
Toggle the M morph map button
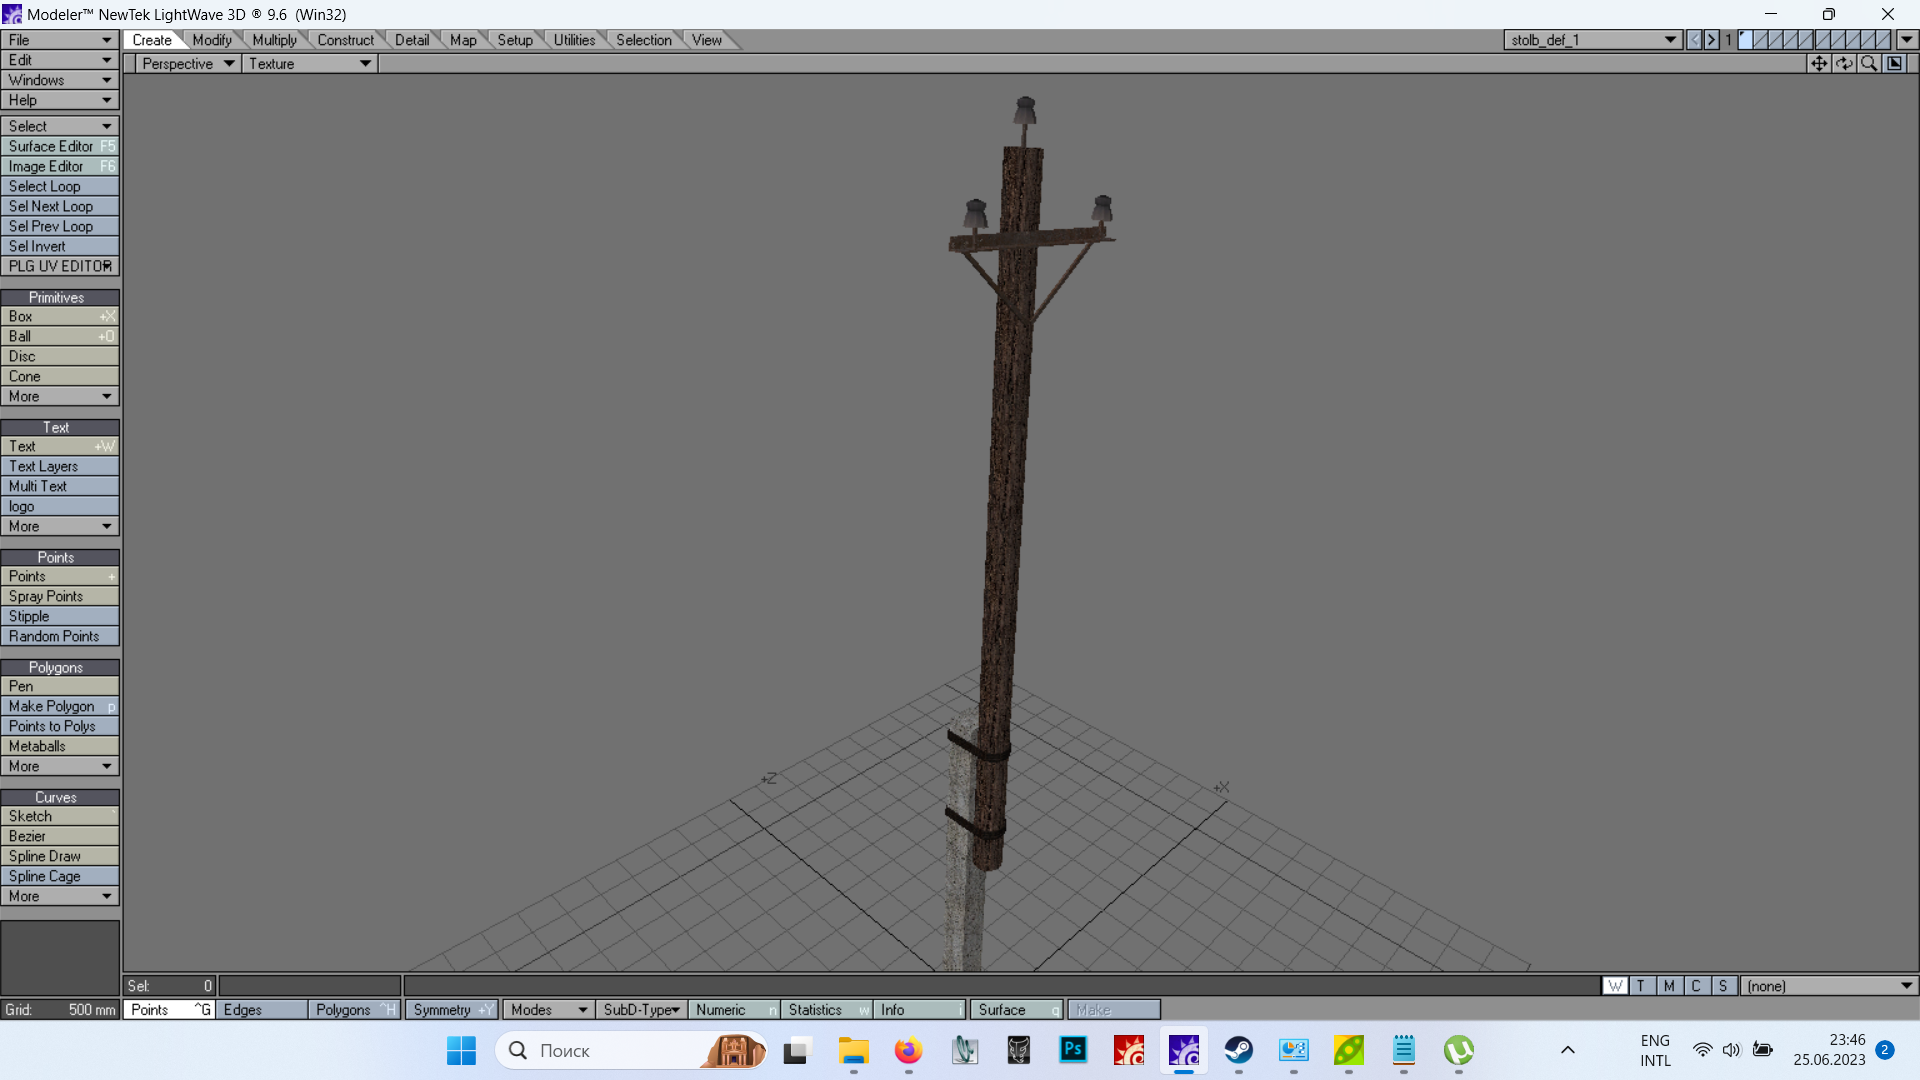(1669, 986)
